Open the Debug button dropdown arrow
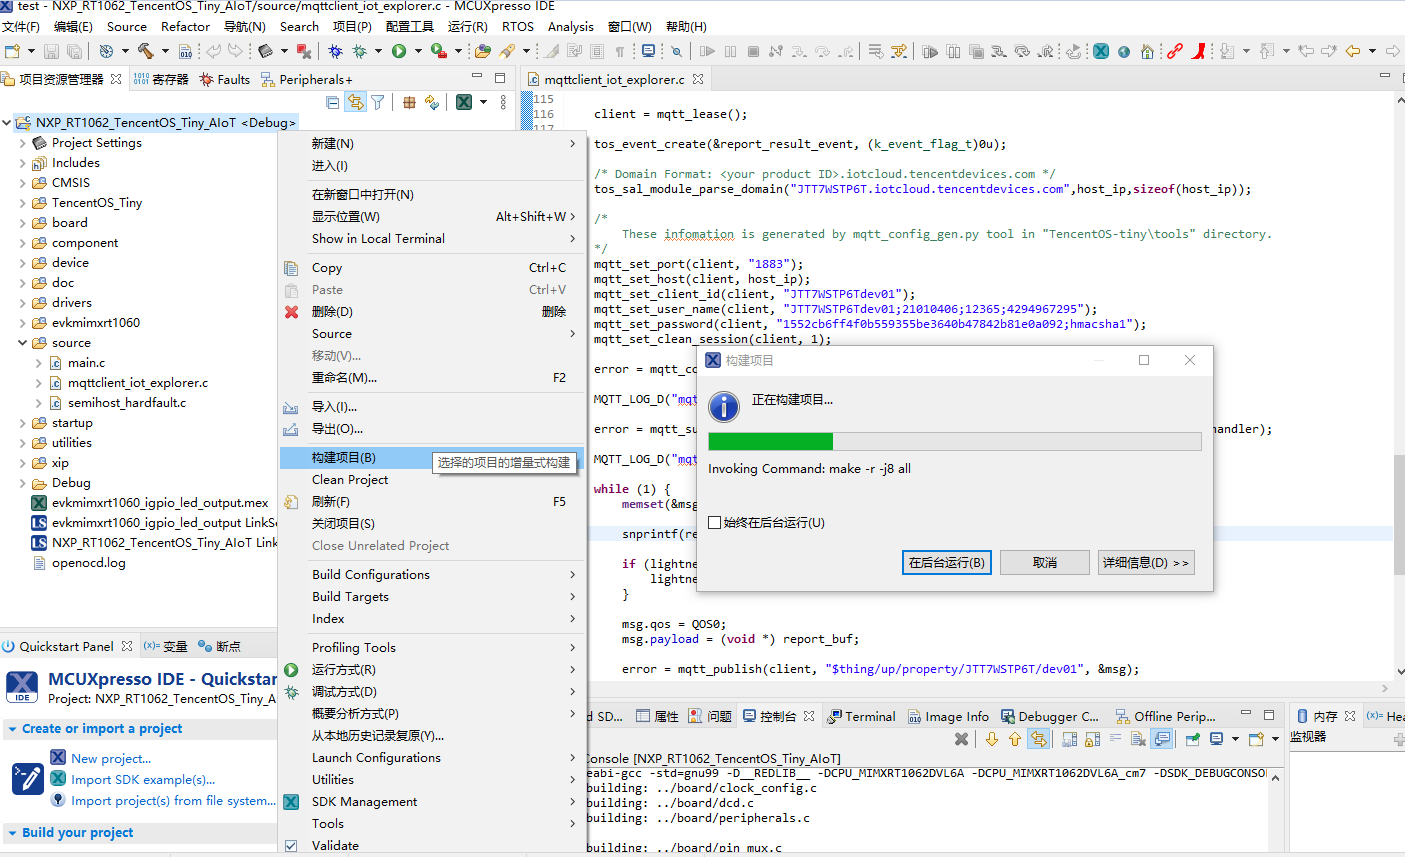The width and height of the screenshot is (1405, 857). pos(378,51)
